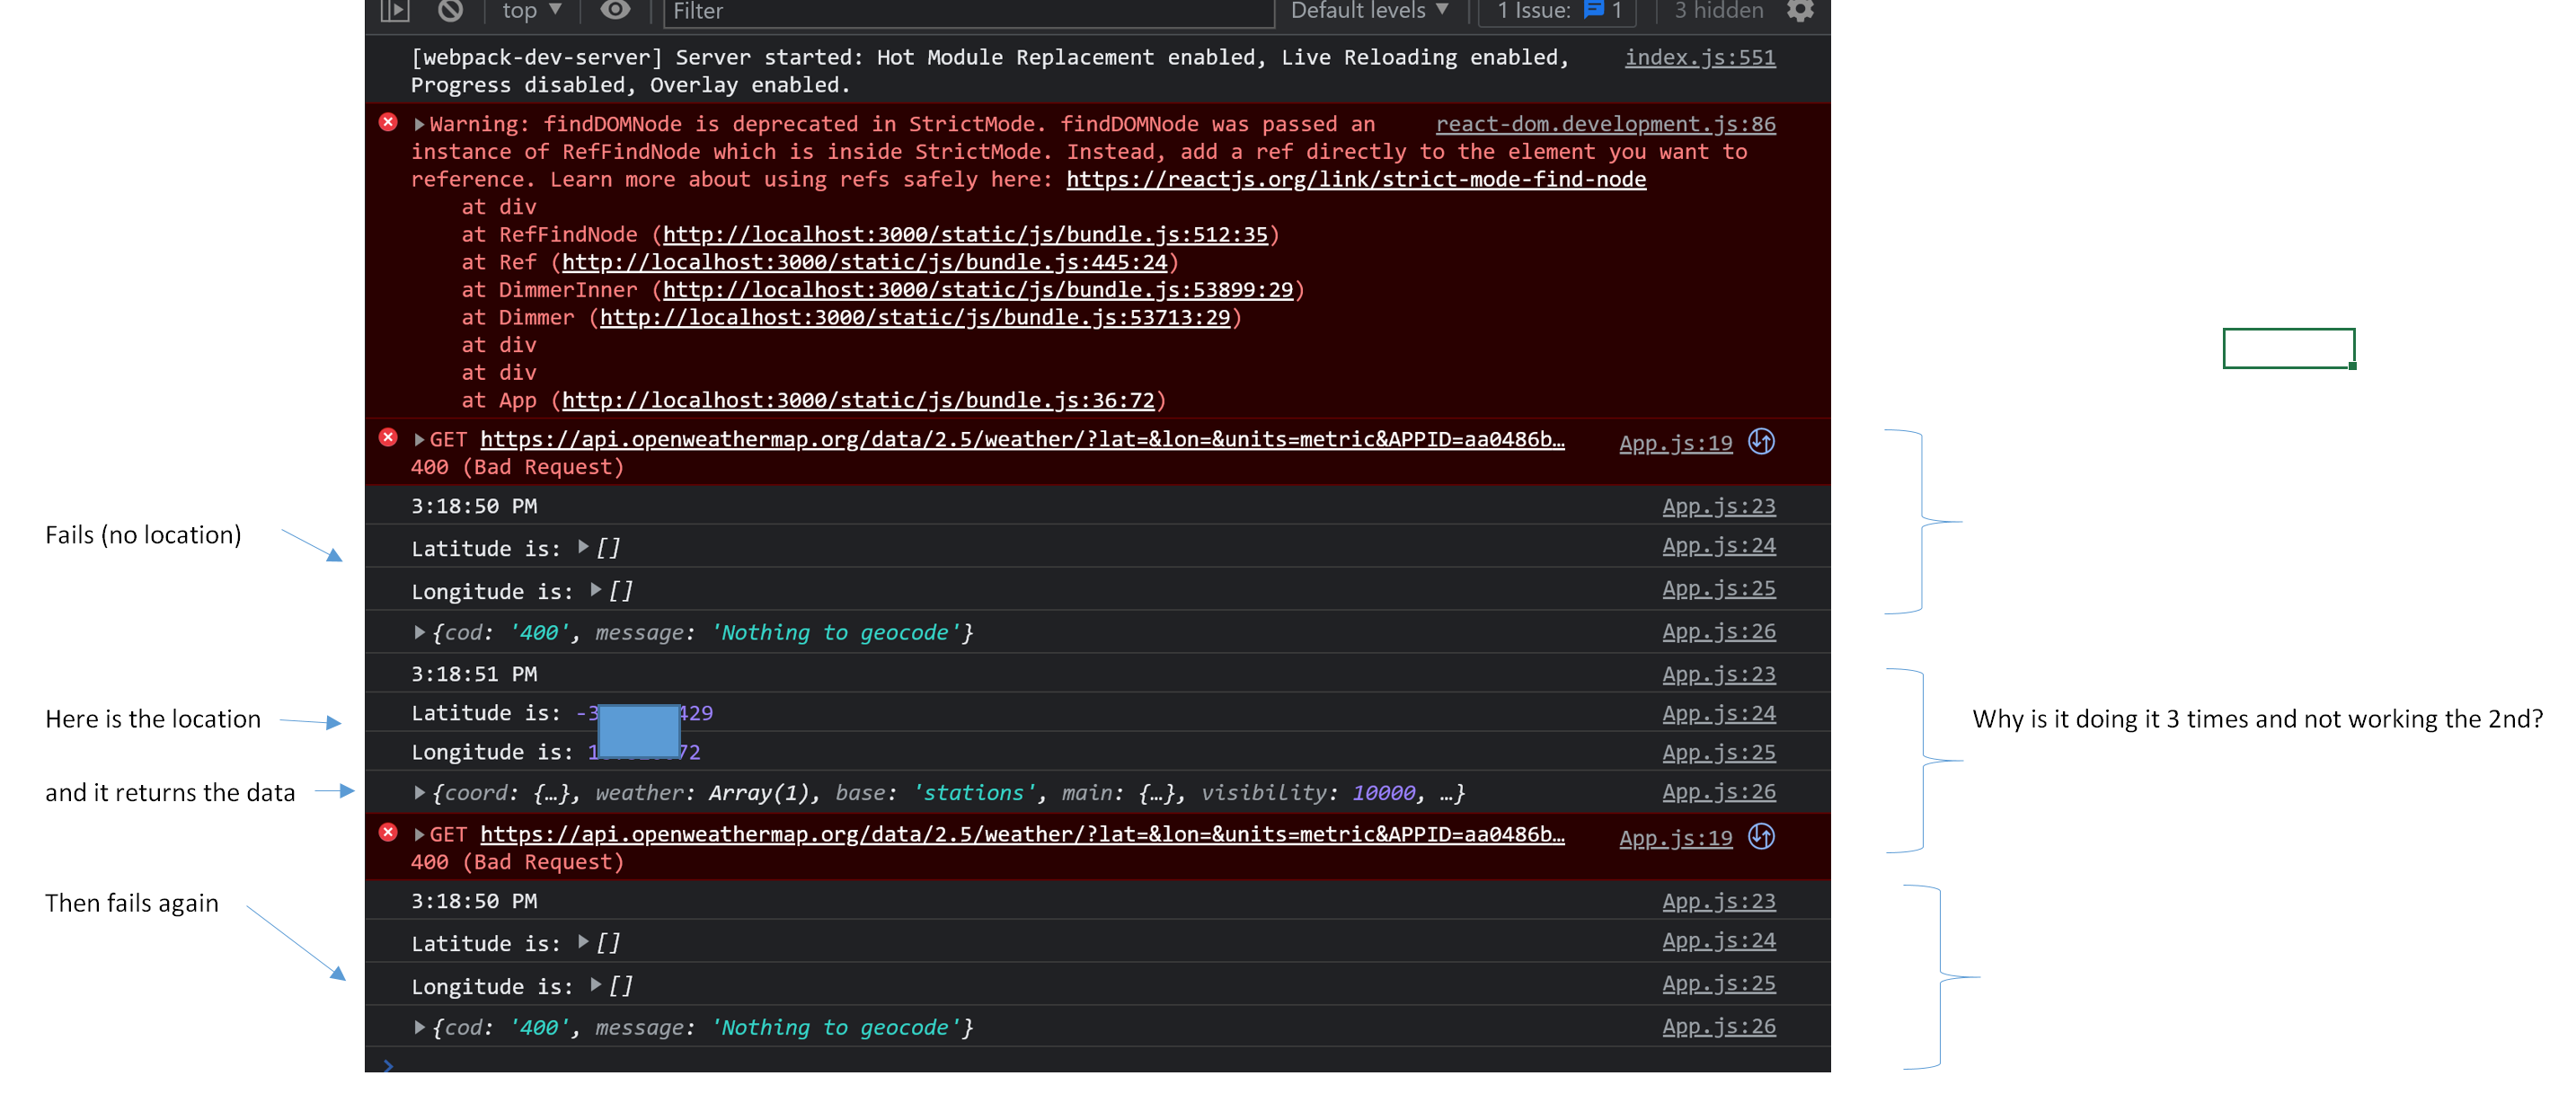The width and height of the screenshot is (2576, 1111).
Task: Open the index.js:551 source link
Action: pos(1700,58)
